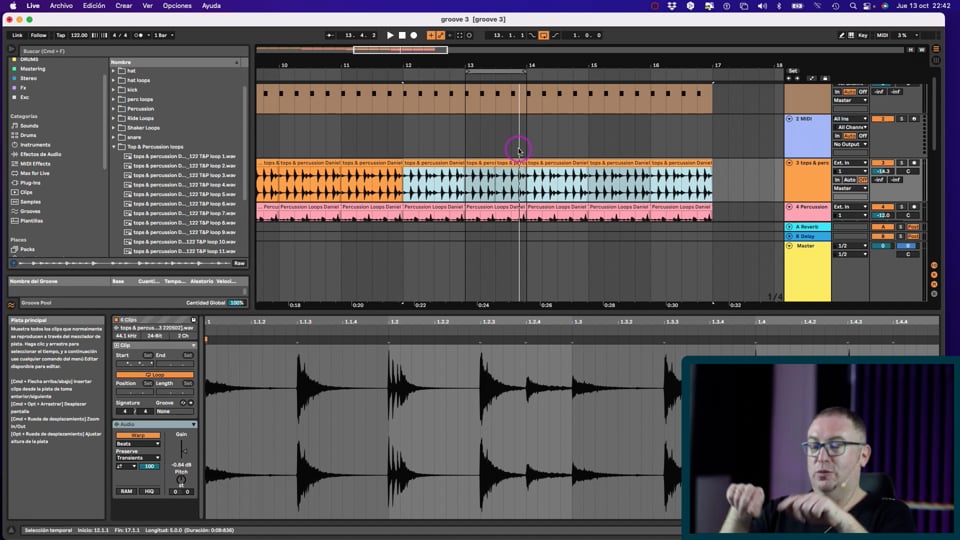
Task: Open Opciones menu
Action: click(x=177, y=6)
